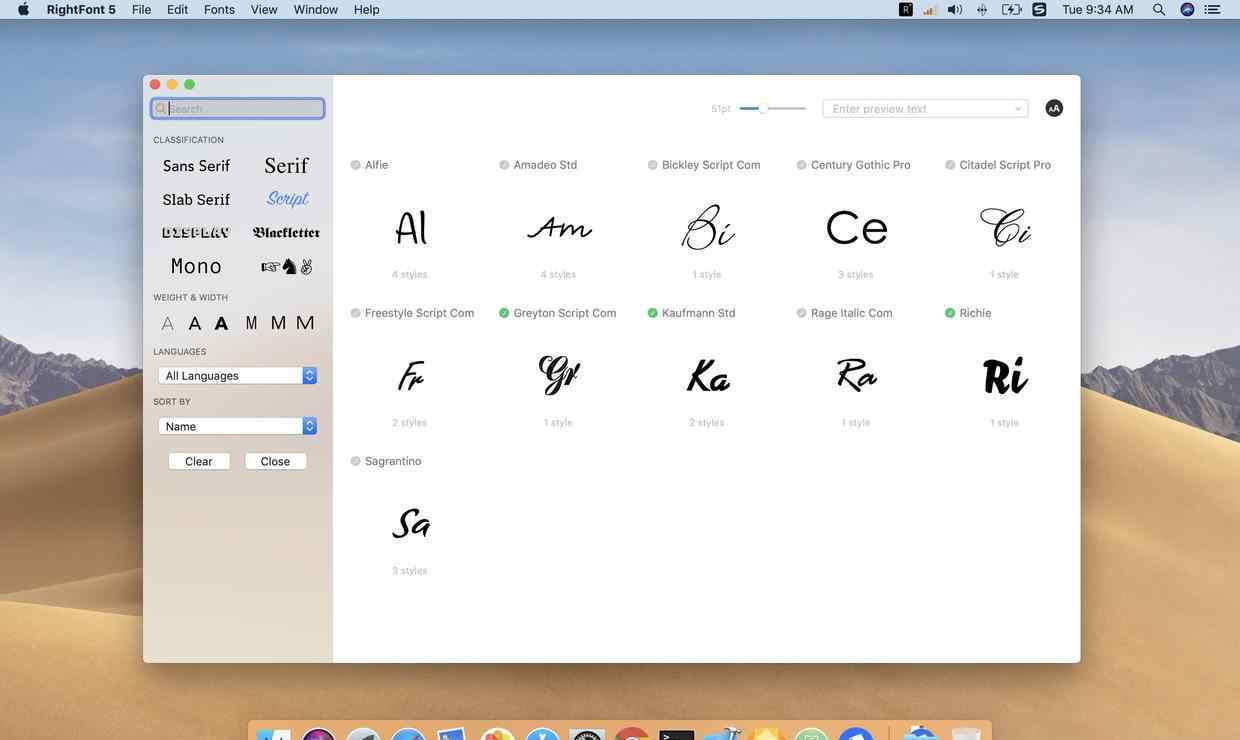Image resolution: width=1240 pixels, height=740 pixels.
Task: Deactivate the Richie font toggle
Action: pos(950,313)
